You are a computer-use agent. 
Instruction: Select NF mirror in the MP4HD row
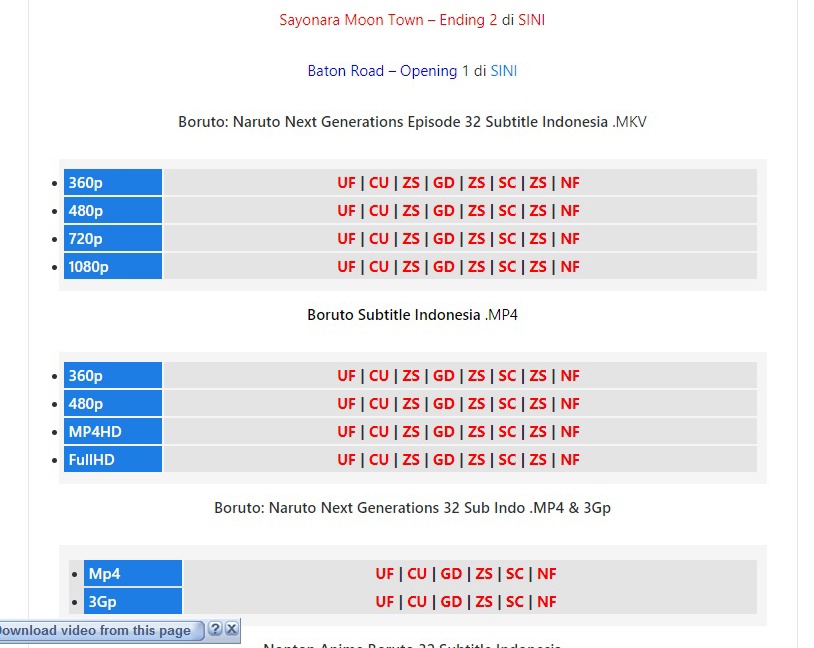pyautogui.click(x=569, y=432)
